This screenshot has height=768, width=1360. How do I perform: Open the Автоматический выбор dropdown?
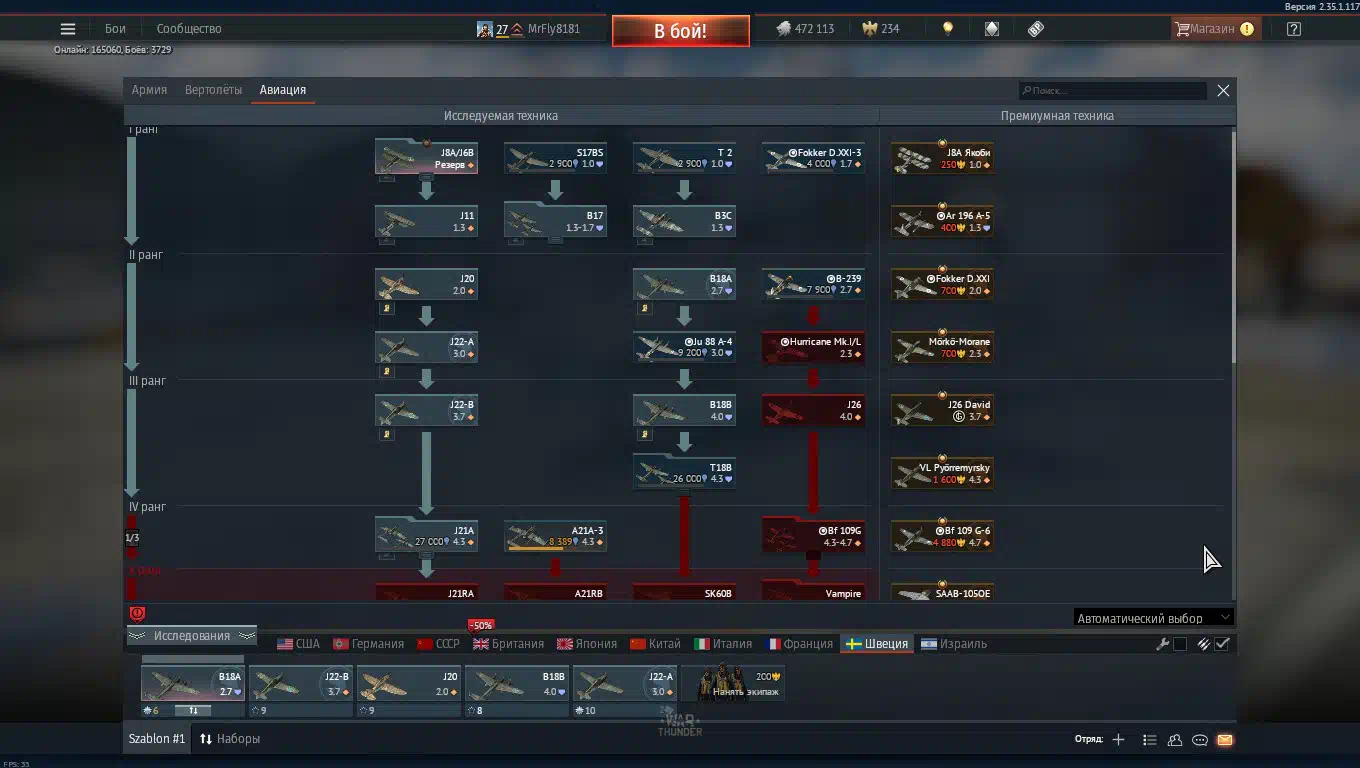[1153, 618]
